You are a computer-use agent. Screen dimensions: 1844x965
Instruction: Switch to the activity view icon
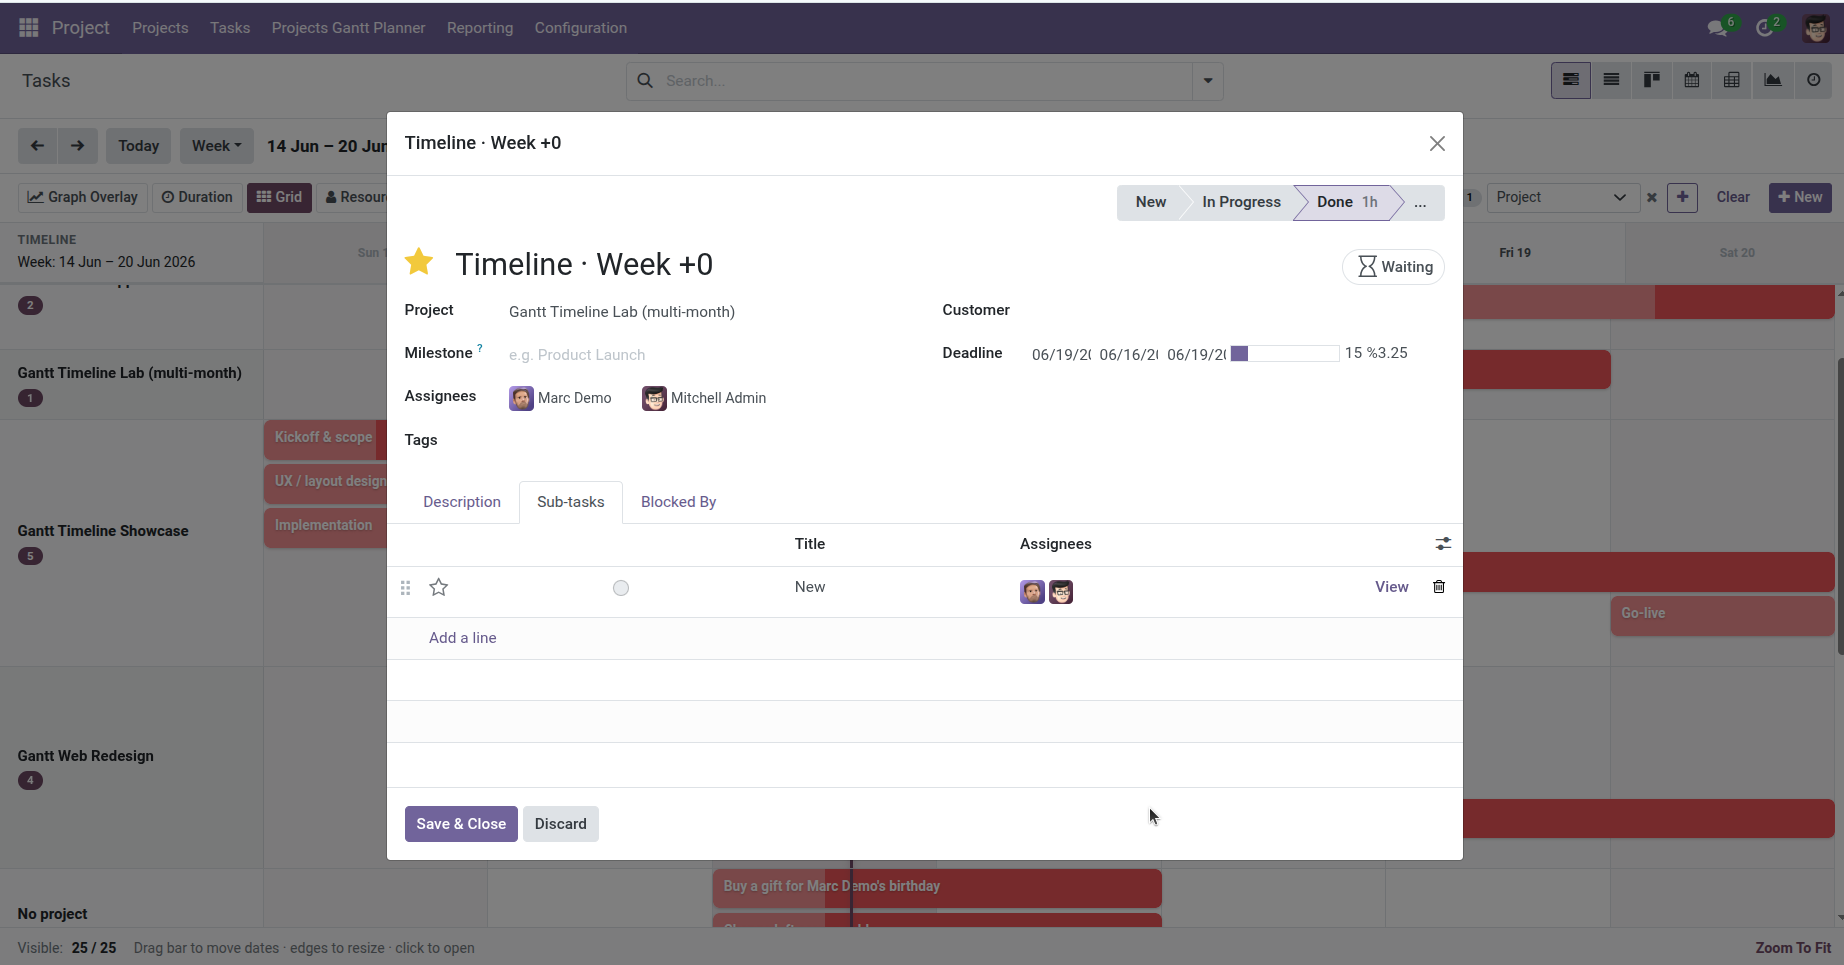tap(1813, 80)
